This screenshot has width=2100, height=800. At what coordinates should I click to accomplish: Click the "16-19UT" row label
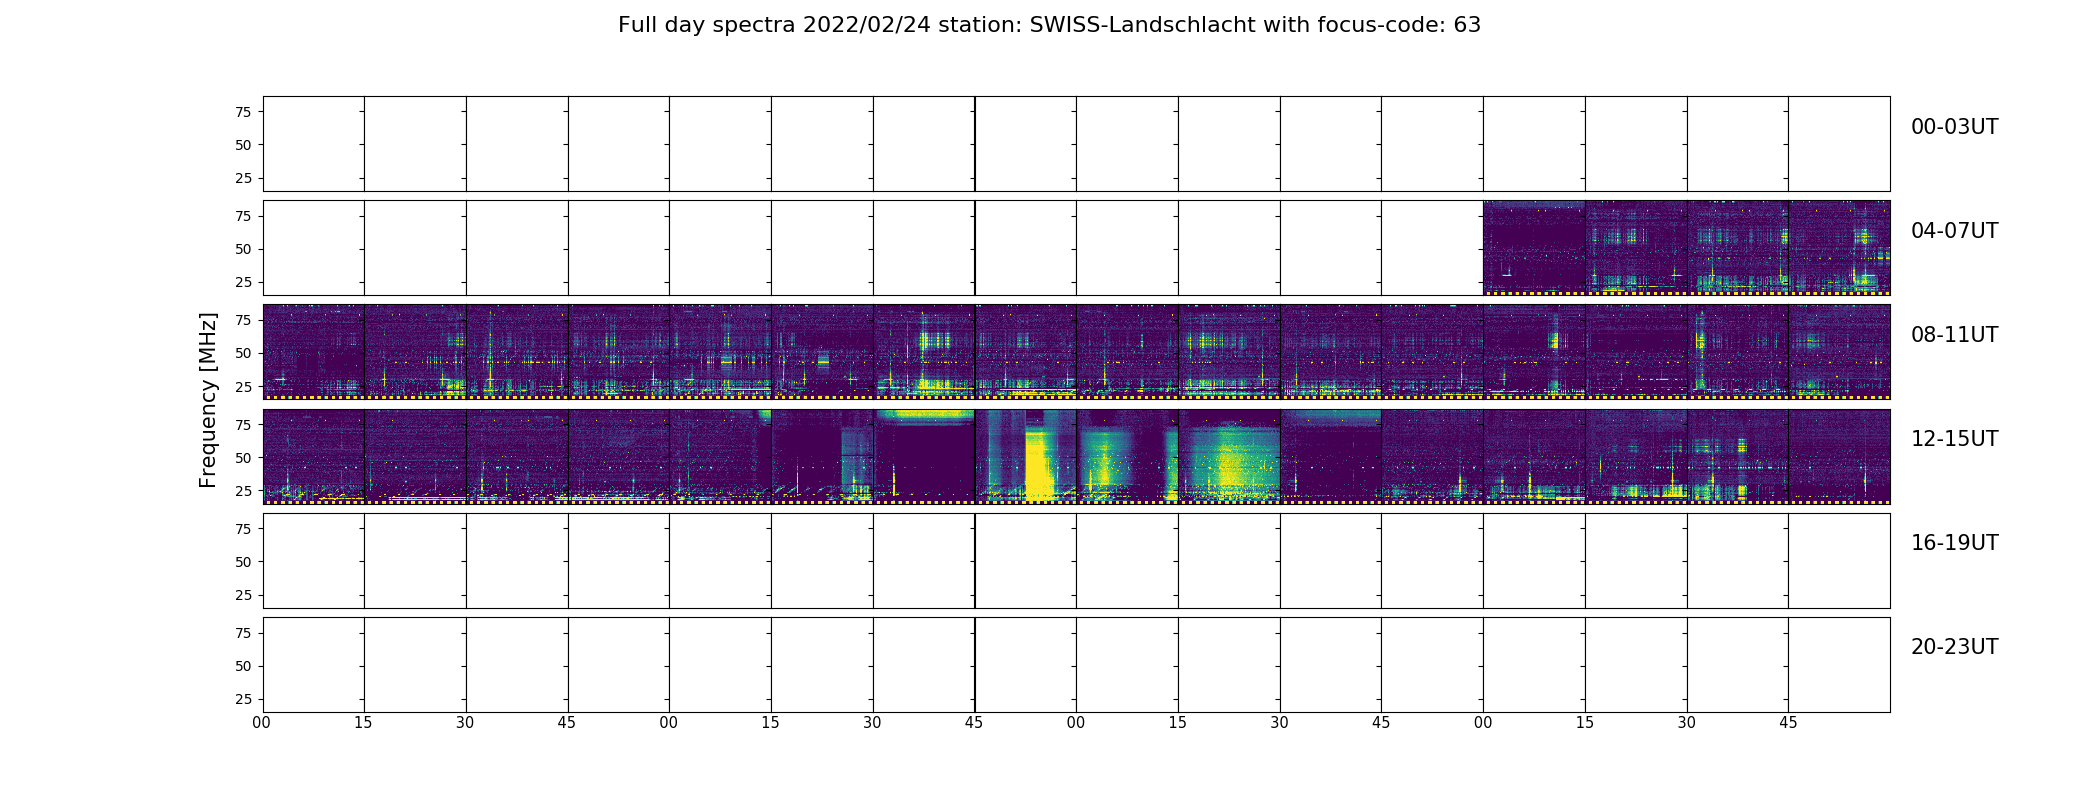pyautogui.click(x=1954, y=543)
